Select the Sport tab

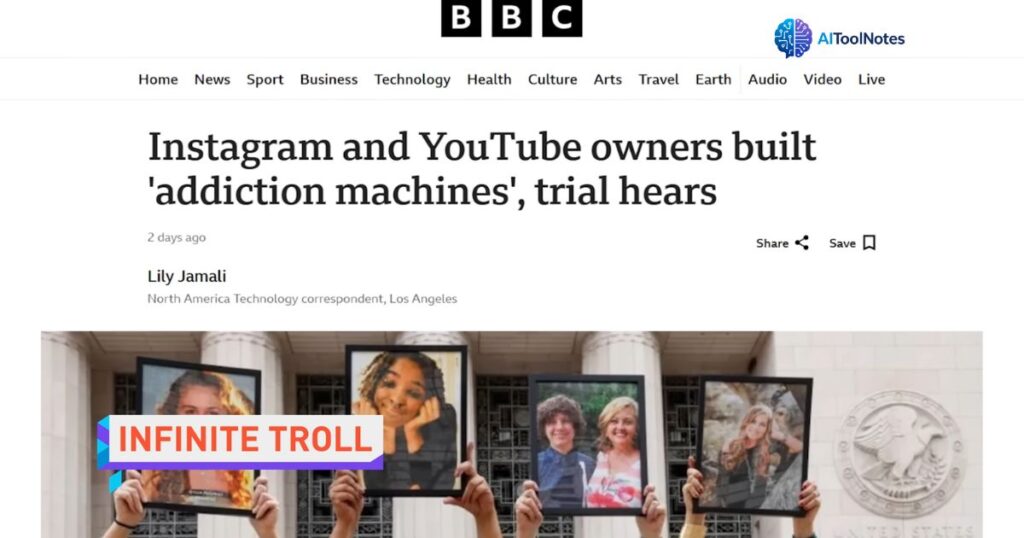click(264, 80)
